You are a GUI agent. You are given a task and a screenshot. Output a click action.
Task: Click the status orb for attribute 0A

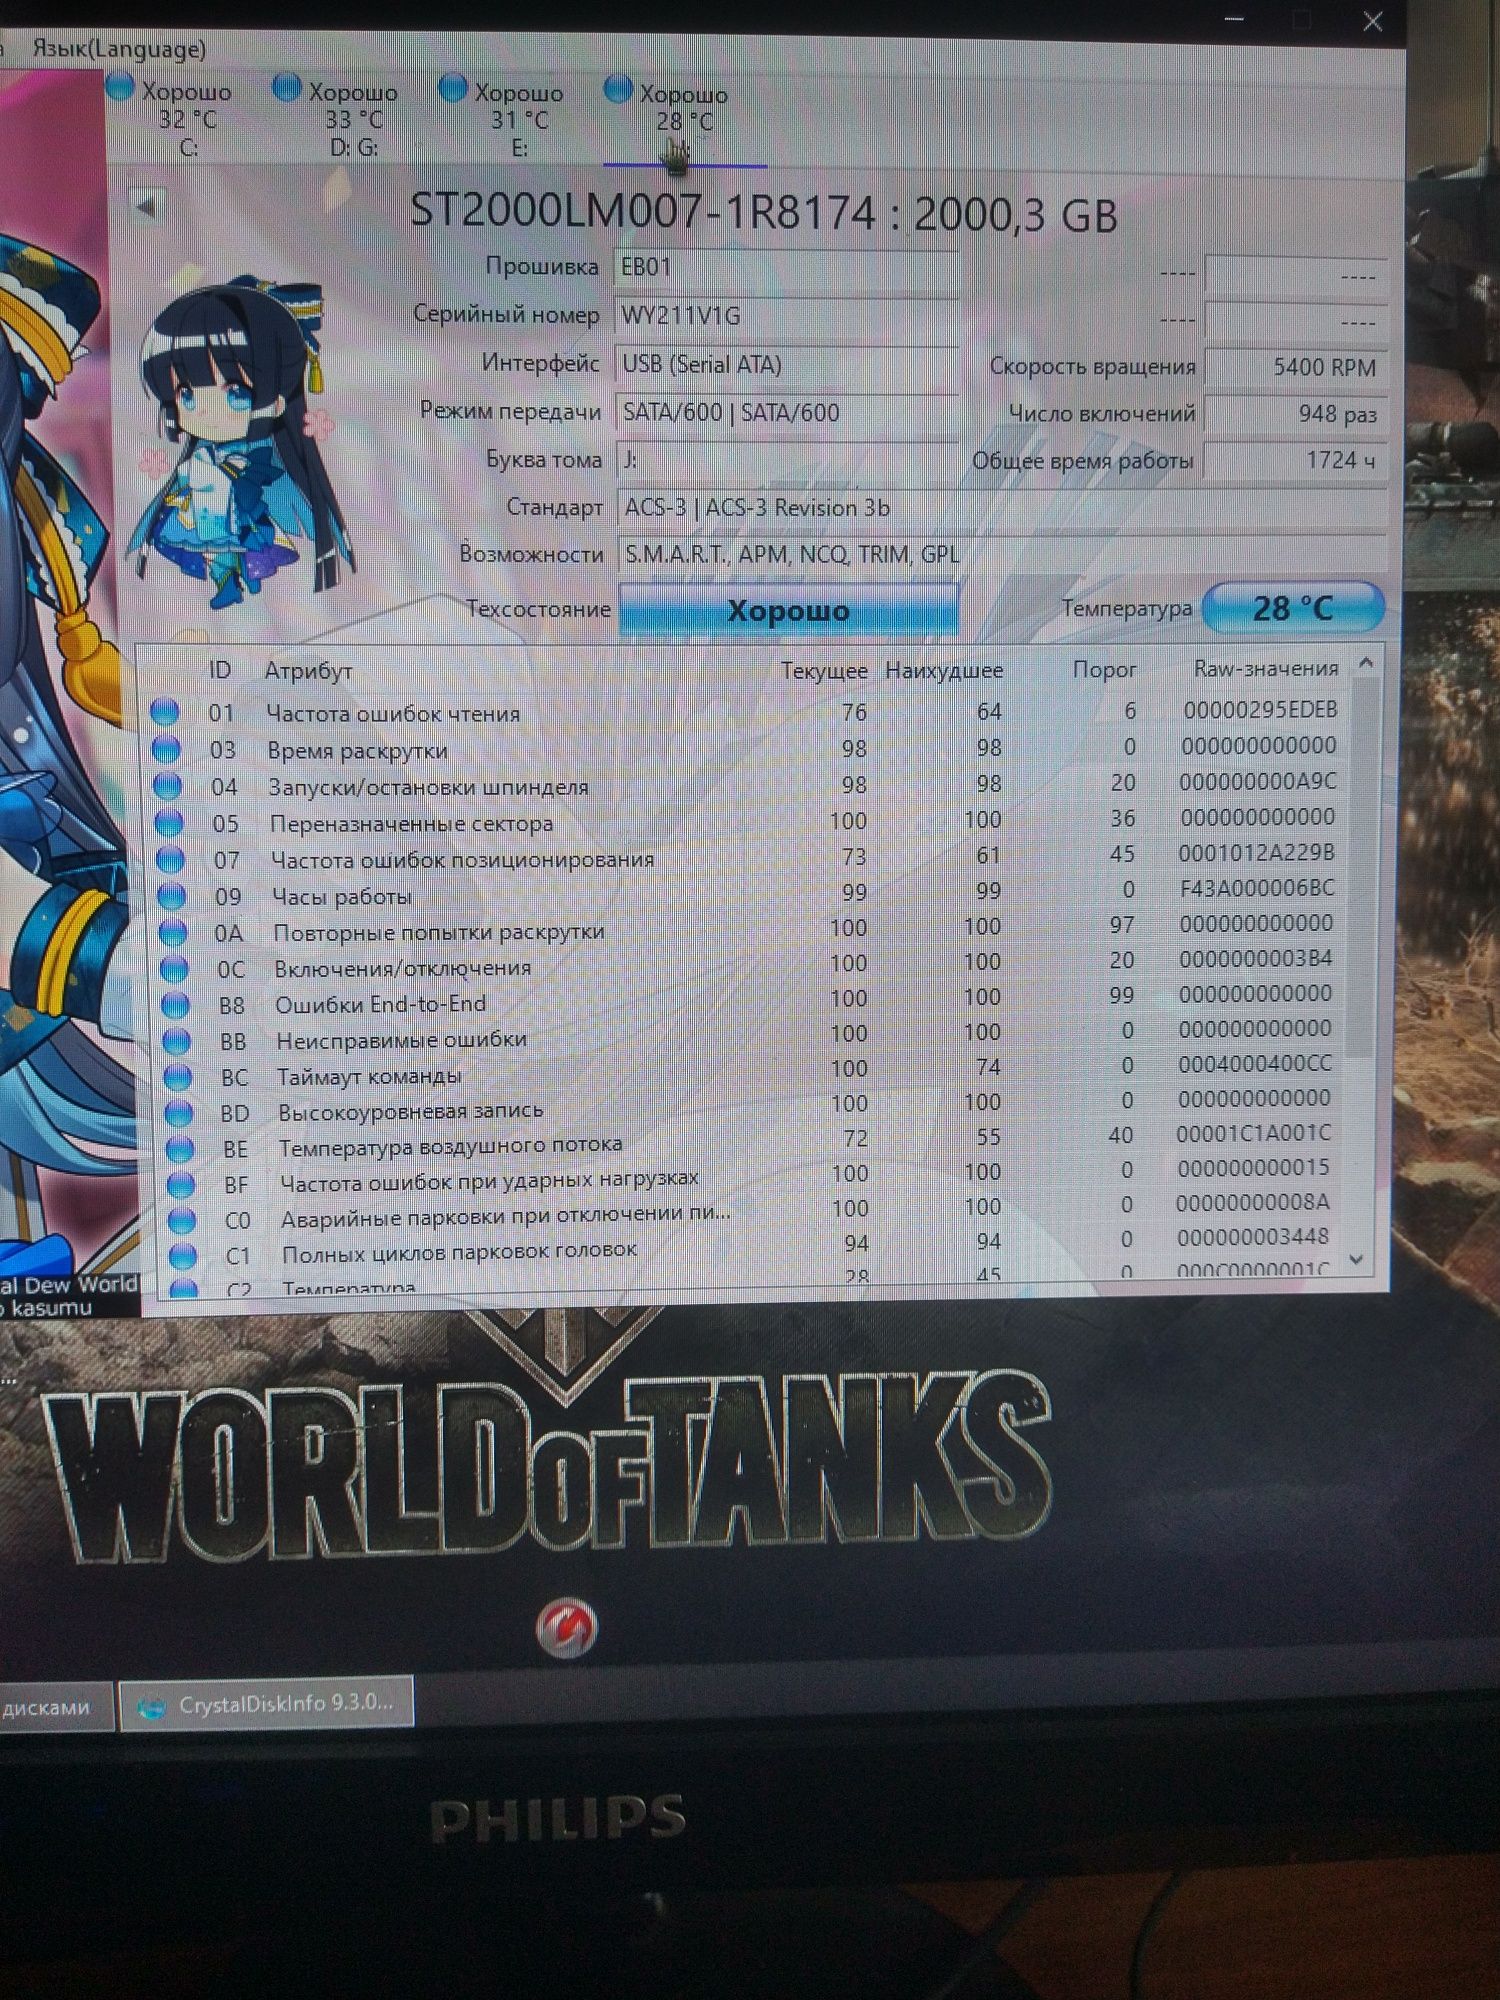[x=173, y=933]
